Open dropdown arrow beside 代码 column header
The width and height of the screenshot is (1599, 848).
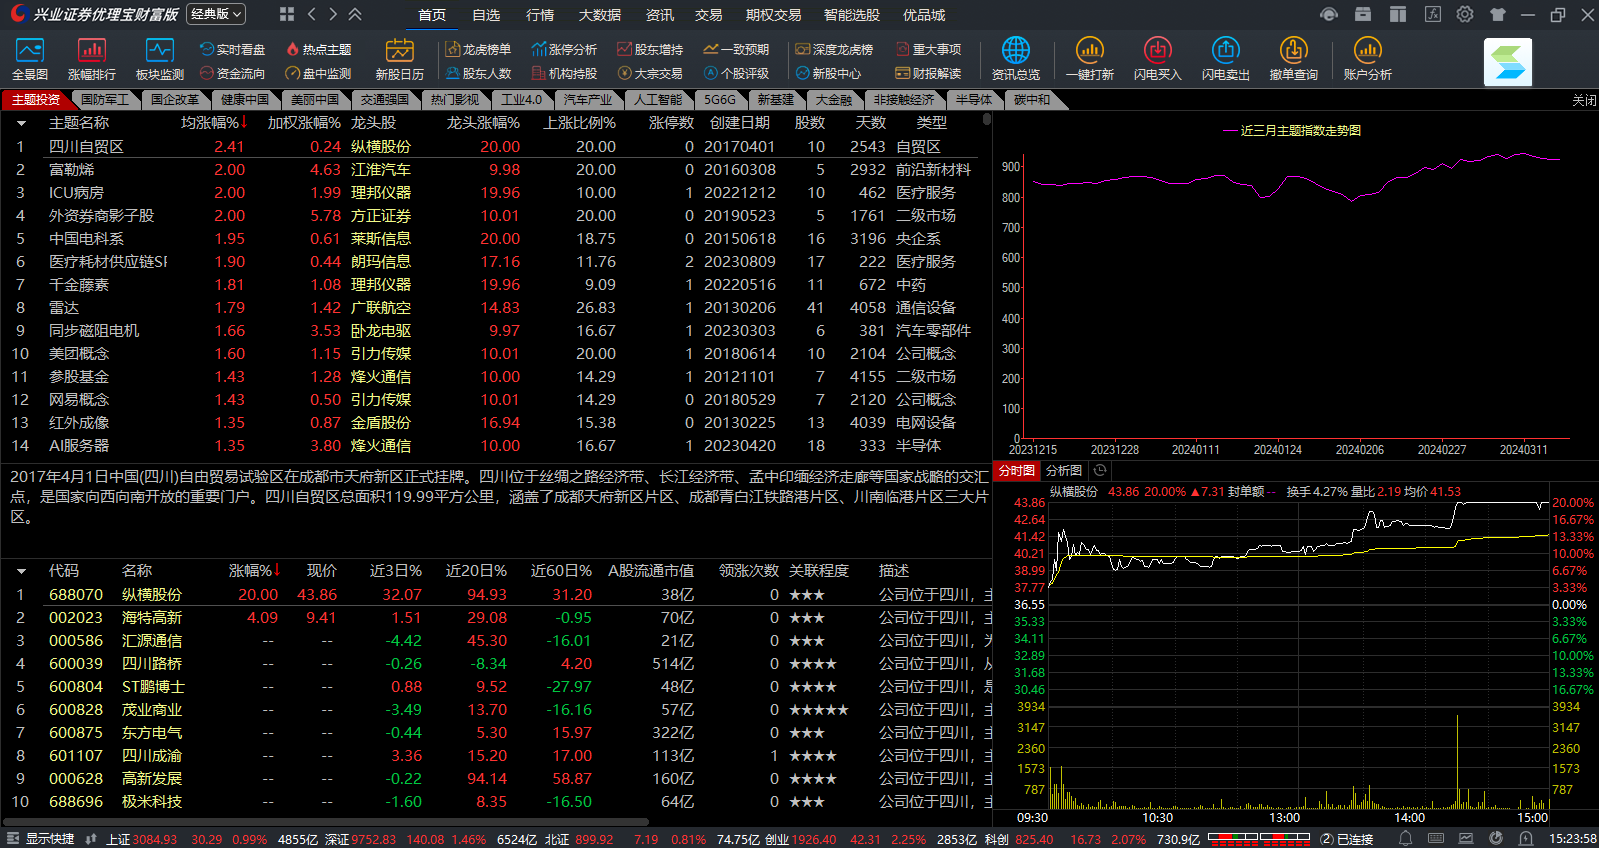20,571
